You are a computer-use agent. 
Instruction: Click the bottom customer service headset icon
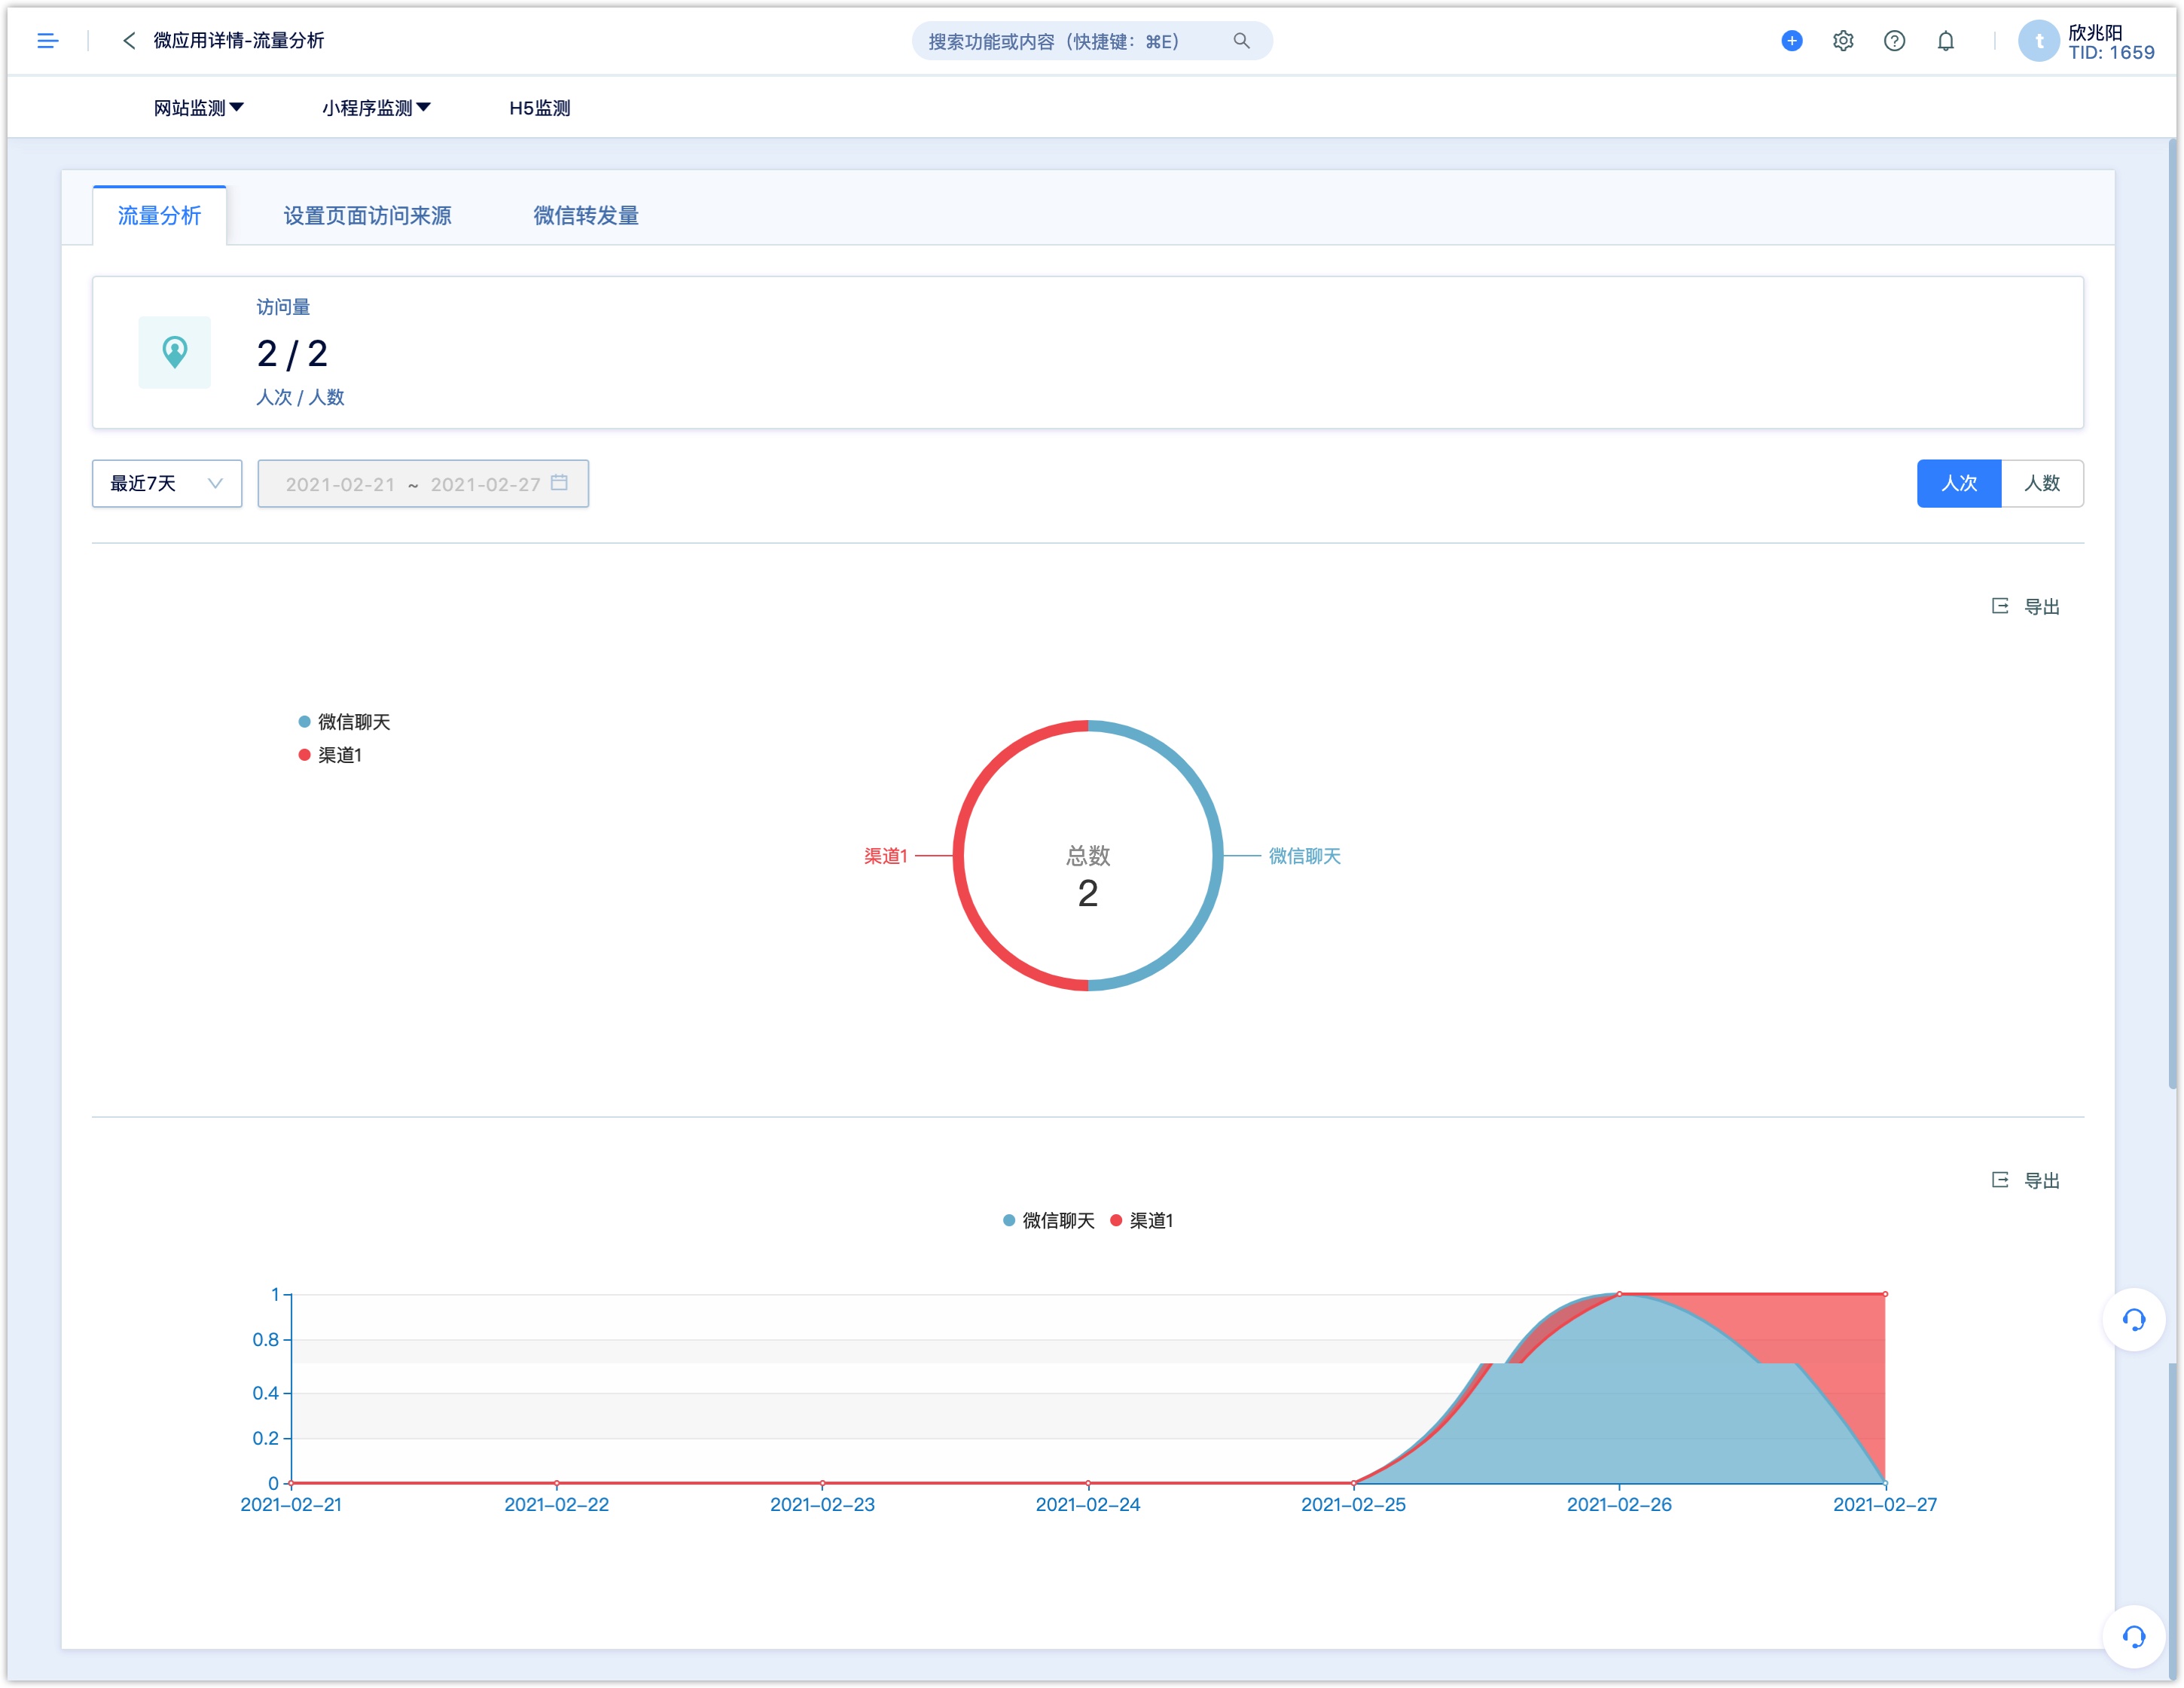click(2133, 1637)
